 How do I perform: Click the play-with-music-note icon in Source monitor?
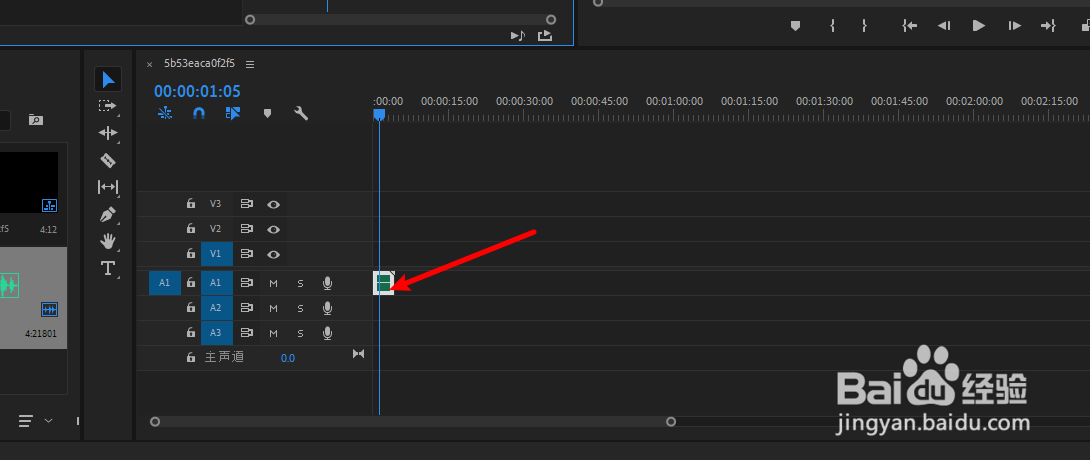[x=518, y=35]
